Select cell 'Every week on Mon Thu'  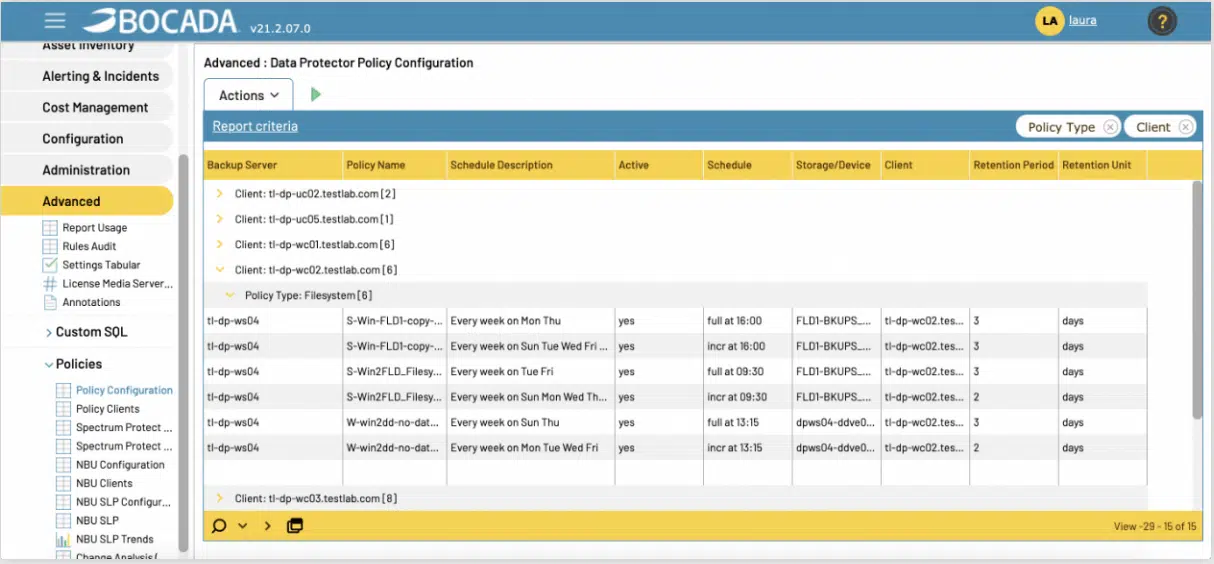(x=530, y=321)
